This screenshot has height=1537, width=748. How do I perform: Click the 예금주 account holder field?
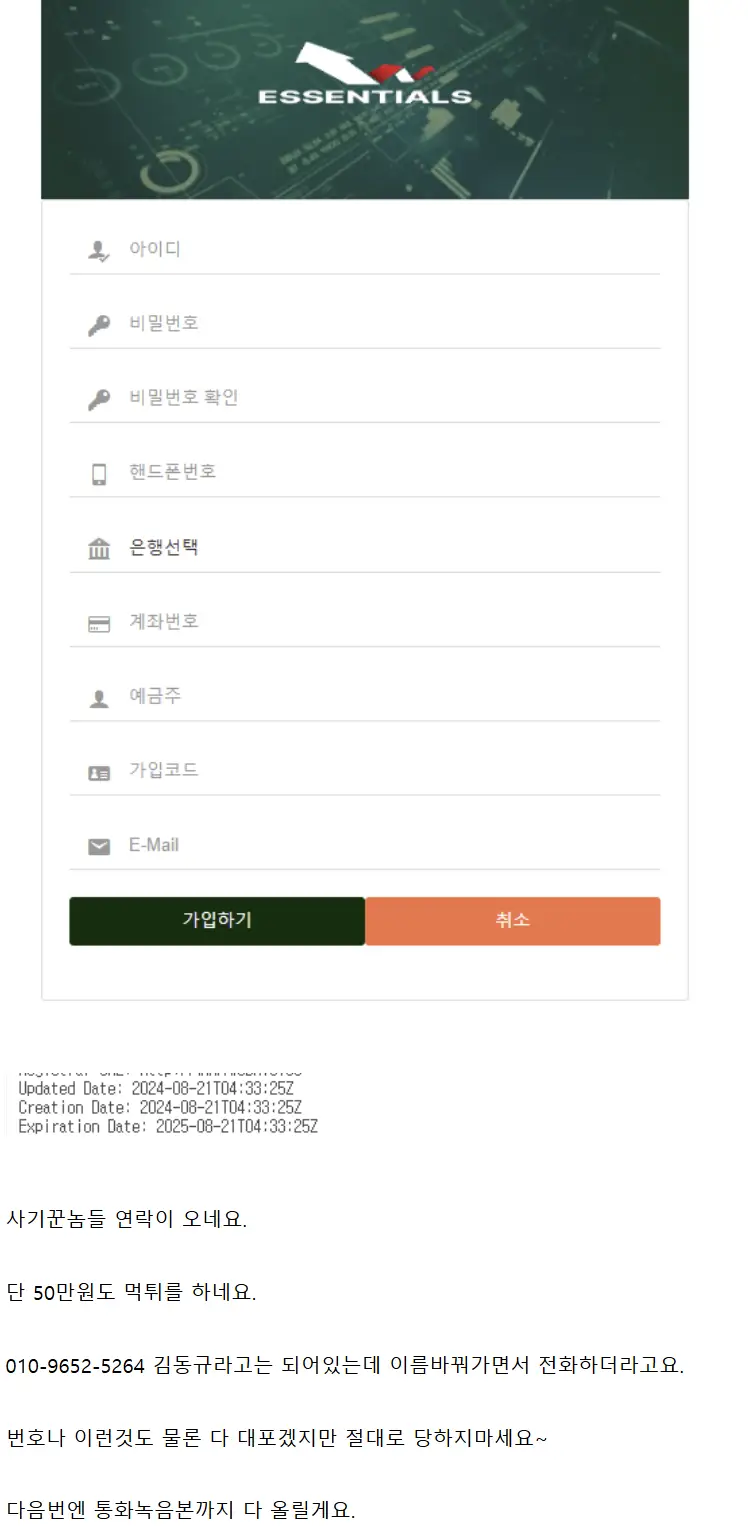pos(390,696)
